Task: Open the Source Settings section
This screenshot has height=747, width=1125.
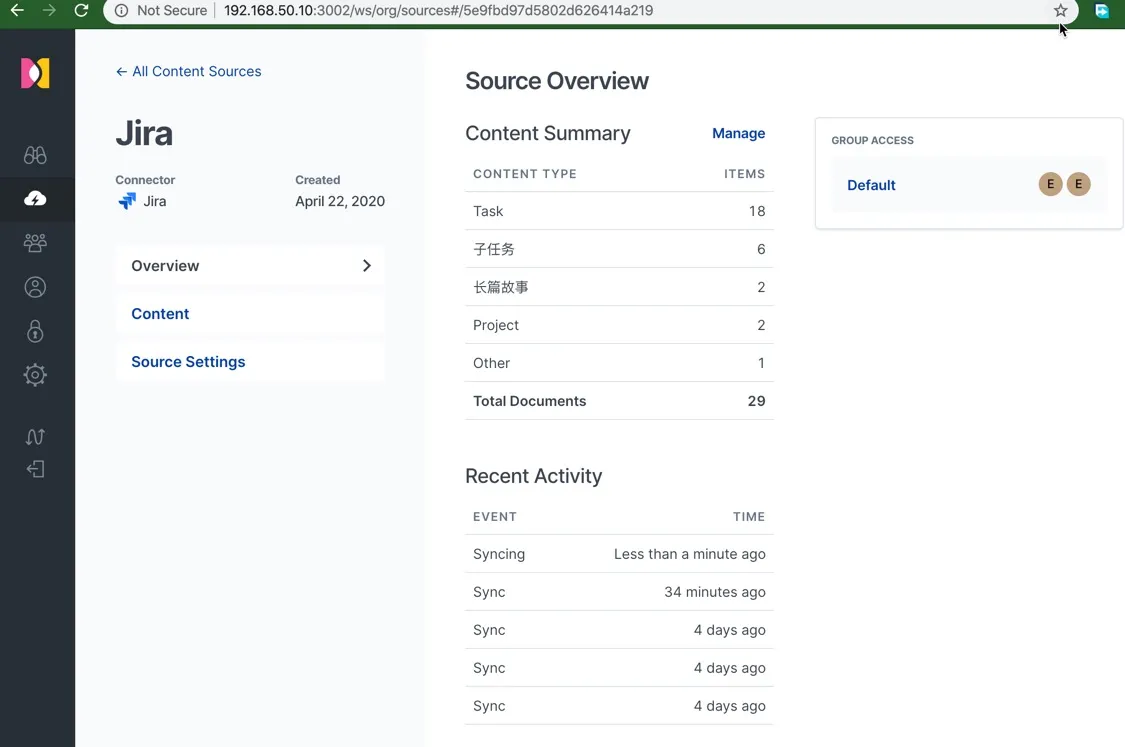Action: [x=188, y=362]
